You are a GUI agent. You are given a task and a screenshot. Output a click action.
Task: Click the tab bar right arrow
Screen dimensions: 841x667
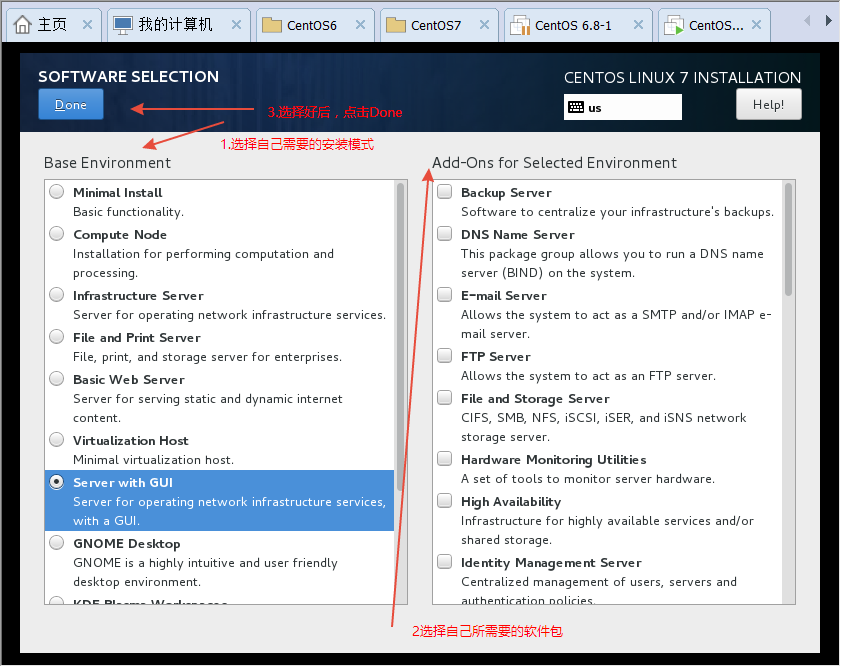(x=828, y=21)
